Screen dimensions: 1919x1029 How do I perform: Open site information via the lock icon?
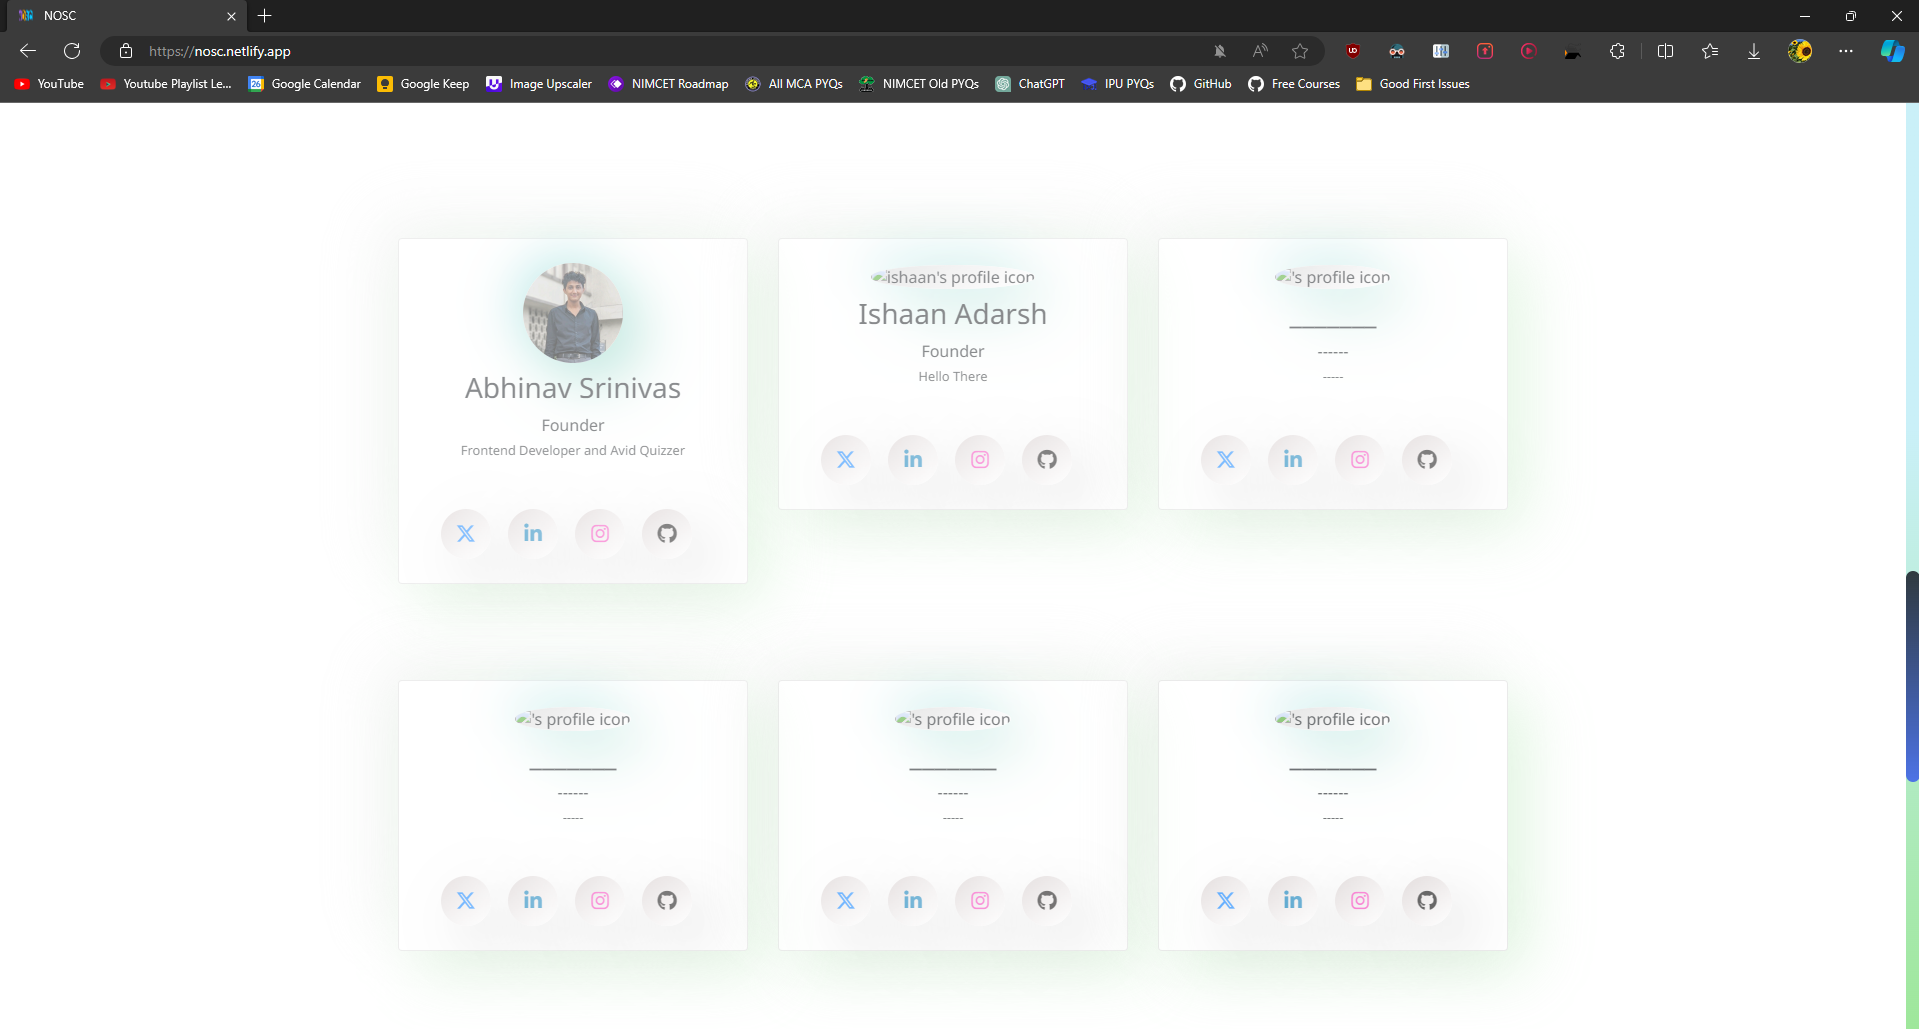coord(125,51)
